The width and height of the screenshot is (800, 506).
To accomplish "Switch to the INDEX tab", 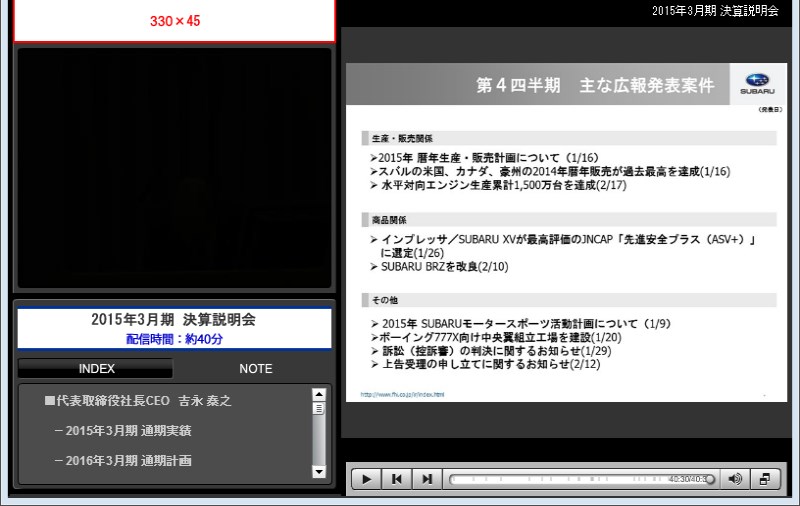I will coord(96,368).
